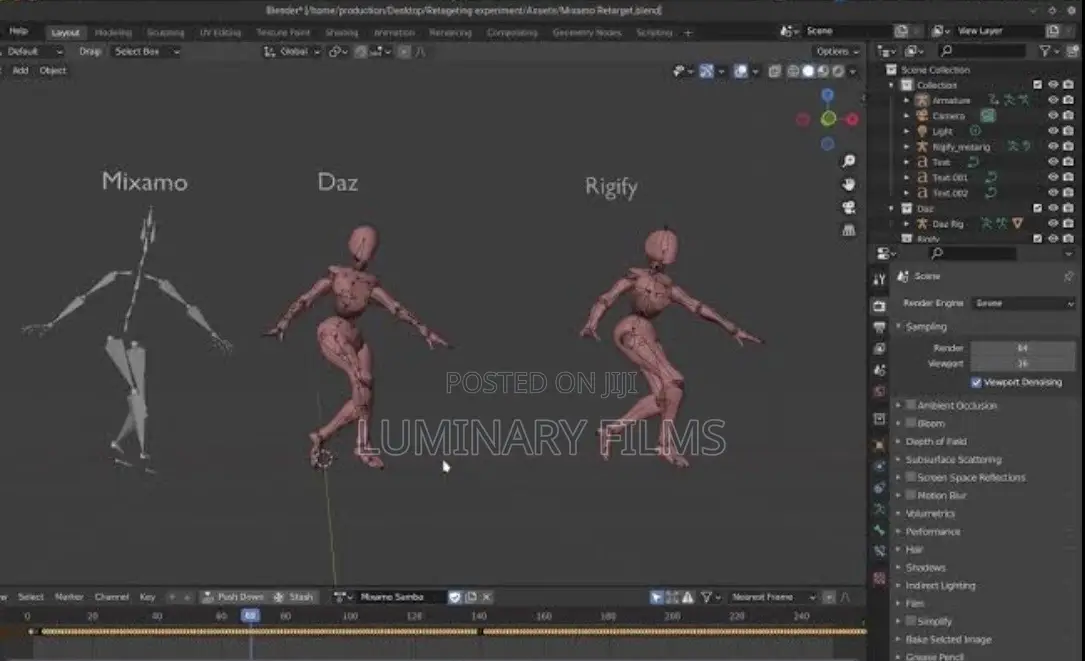
Task: Click the outliner filter funnel icon
Action: pyautogui.click(x=1046, y=51)
